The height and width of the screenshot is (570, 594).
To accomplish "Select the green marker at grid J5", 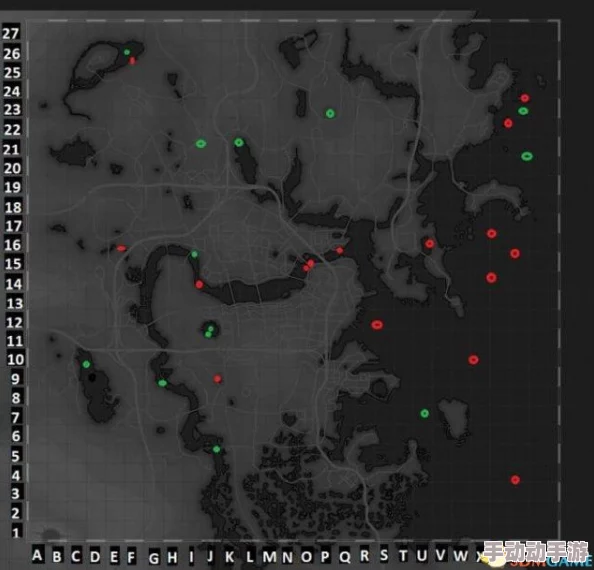I will [216, 449].
